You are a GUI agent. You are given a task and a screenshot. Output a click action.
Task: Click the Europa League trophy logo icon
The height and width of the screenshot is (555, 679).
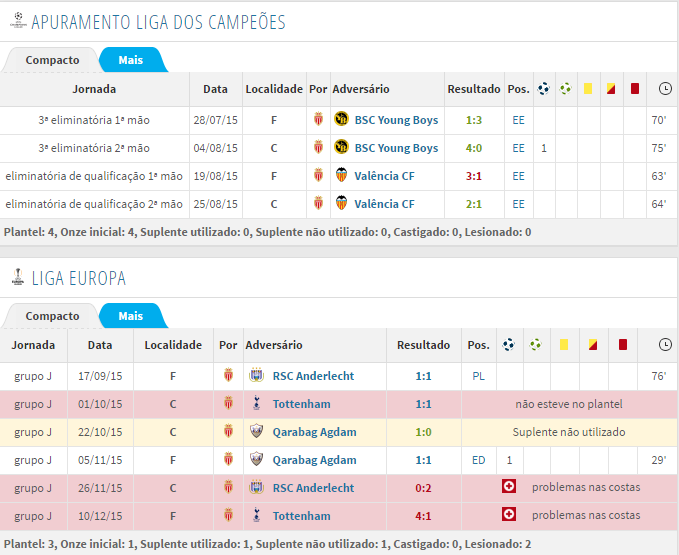[x=18, y=277]
